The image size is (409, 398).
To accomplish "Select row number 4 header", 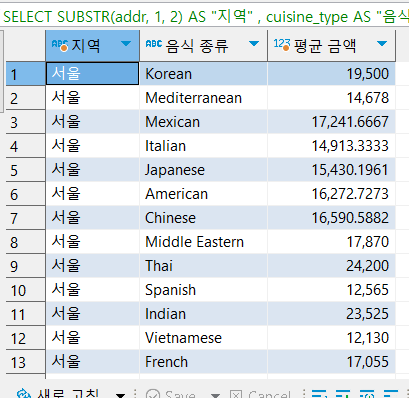I will pos(25,146).
